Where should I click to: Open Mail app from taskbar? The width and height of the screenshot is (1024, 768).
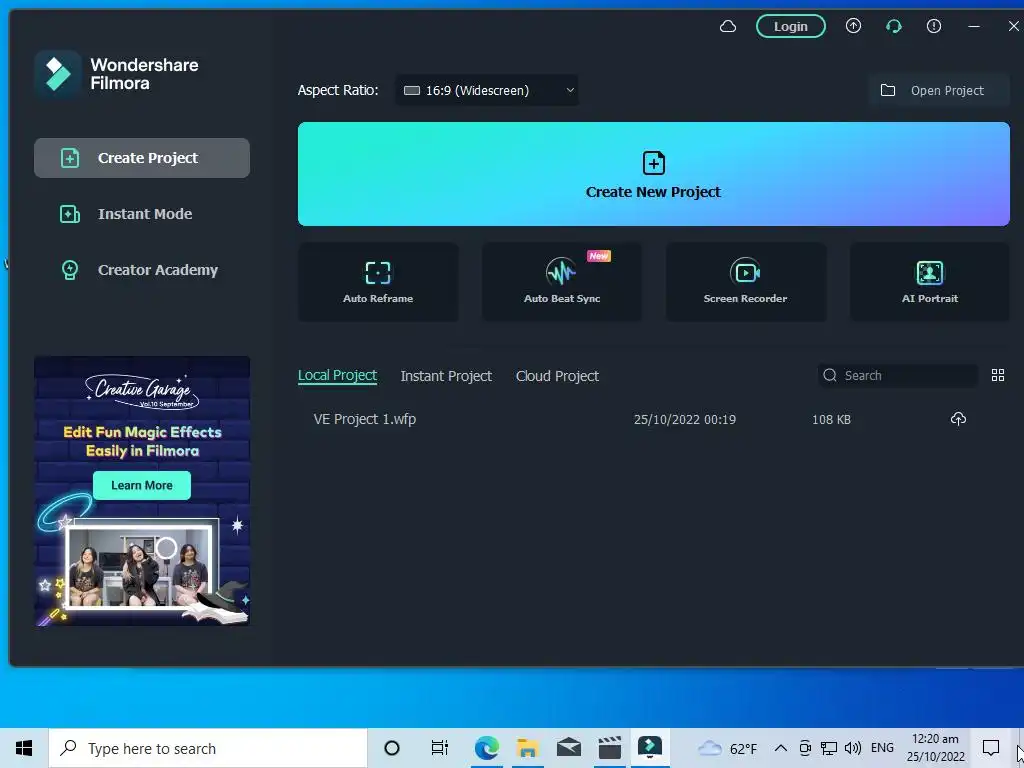pos(569,748)
